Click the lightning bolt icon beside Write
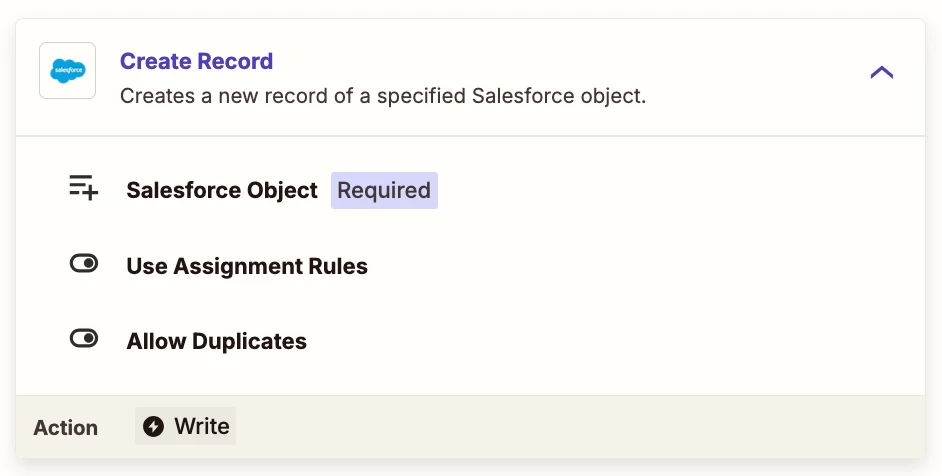The width and height of the screenshot is (942, 476). tap(153, 426)
